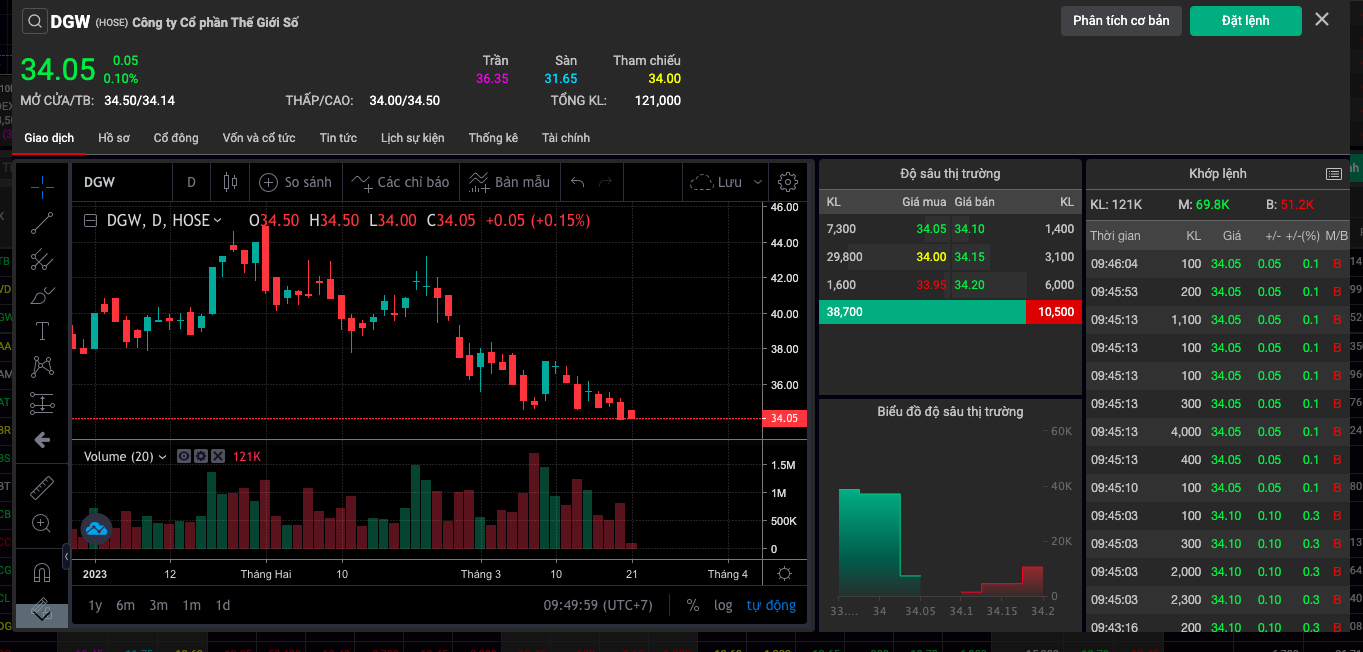
Task: Set chart range to 1m
Action: pos(191,605)
